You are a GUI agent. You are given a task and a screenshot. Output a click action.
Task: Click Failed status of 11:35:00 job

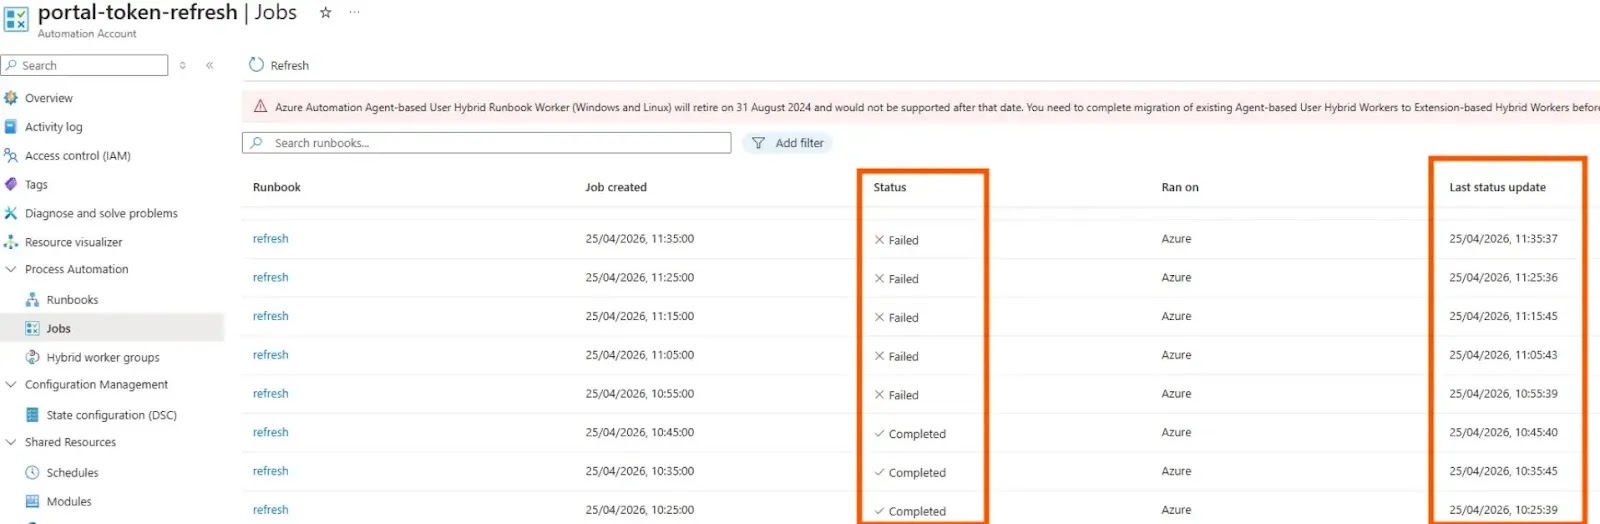(x=897, y=240)
